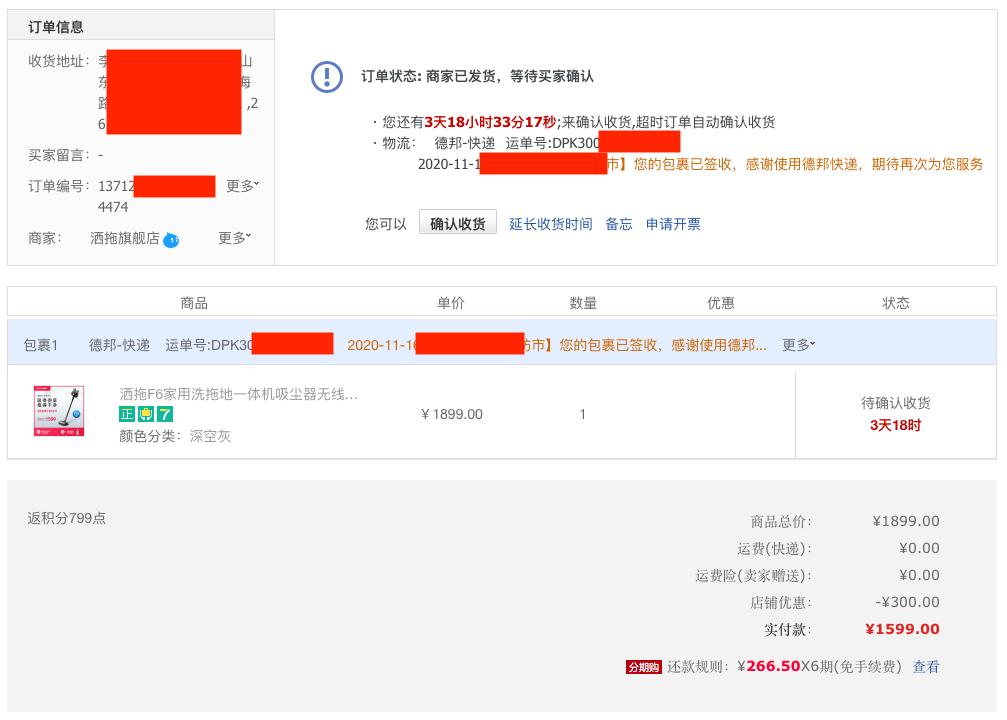Click the 7-day return badge
The height and width of the screenshot is (720, 1007).
(163, 414)
